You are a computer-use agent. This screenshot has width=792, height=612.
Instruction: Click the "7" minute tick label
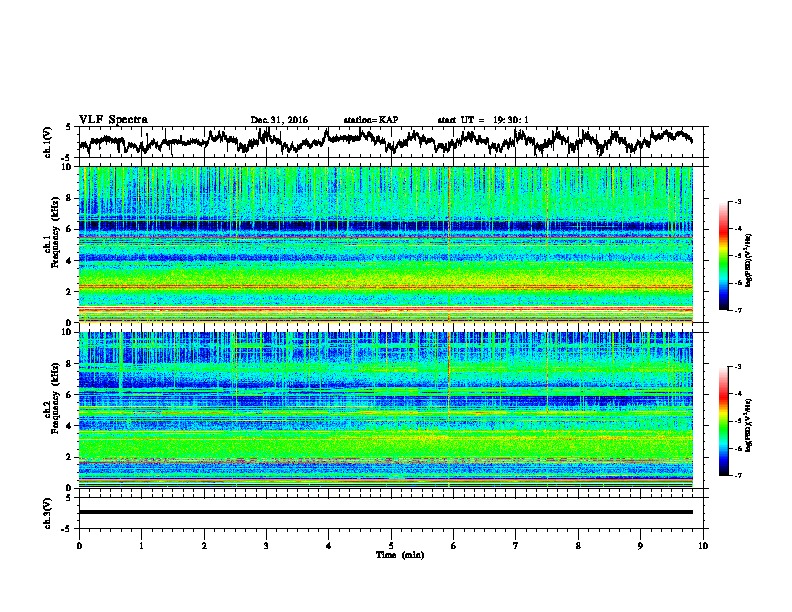(x=516, y=546)
